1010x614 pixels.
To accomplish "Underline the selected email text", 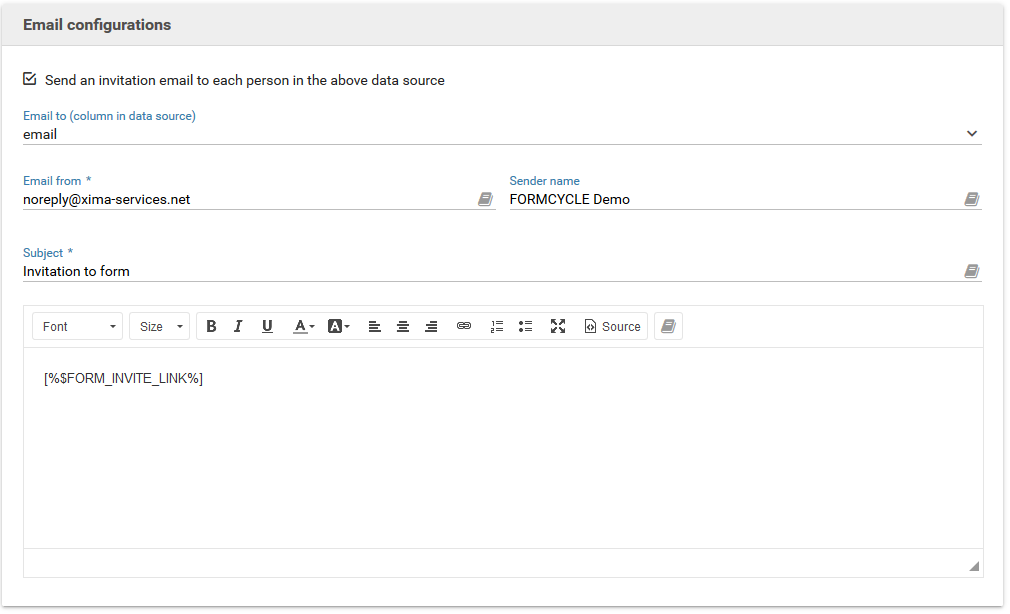I will pyautogui.click(x=267, y=327).
